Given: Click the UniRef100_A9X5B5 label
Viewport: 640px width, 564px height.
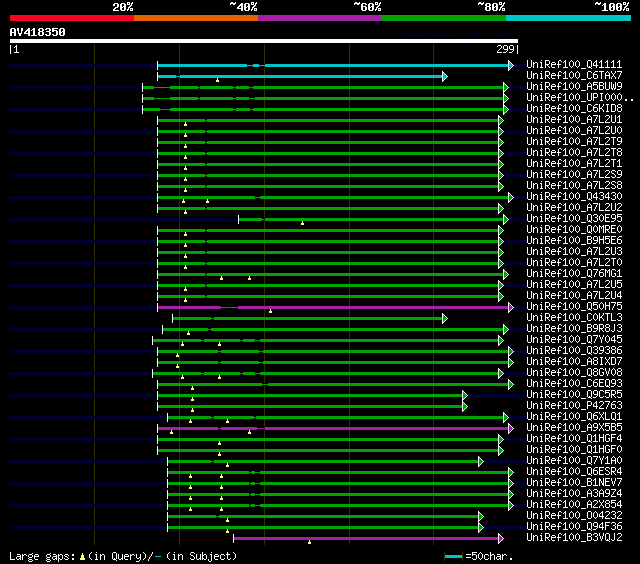Looking at the screenshot, I should point(574,428).
